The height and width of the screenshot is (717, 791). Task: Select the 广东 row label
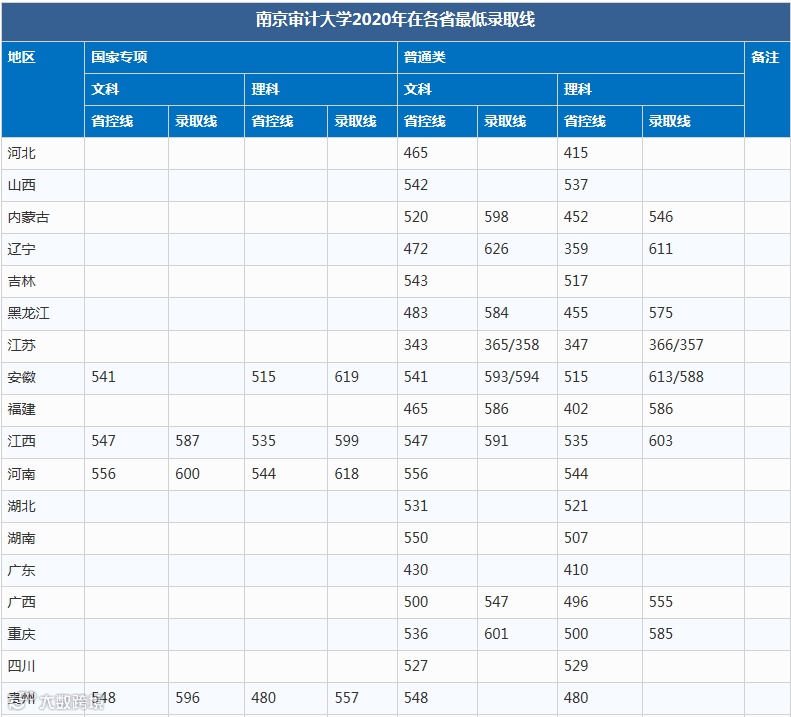(x=22, y=570)
